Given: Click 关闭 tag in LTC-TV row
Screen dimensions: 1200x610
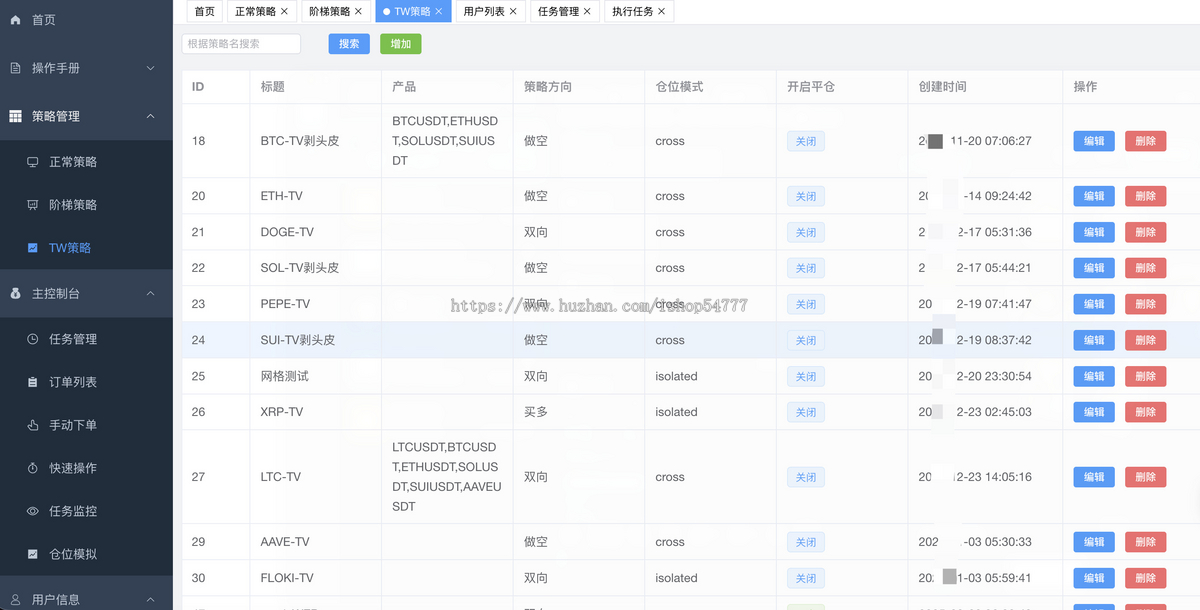Looking at the screenshot, I should click(x=806, y=477).
